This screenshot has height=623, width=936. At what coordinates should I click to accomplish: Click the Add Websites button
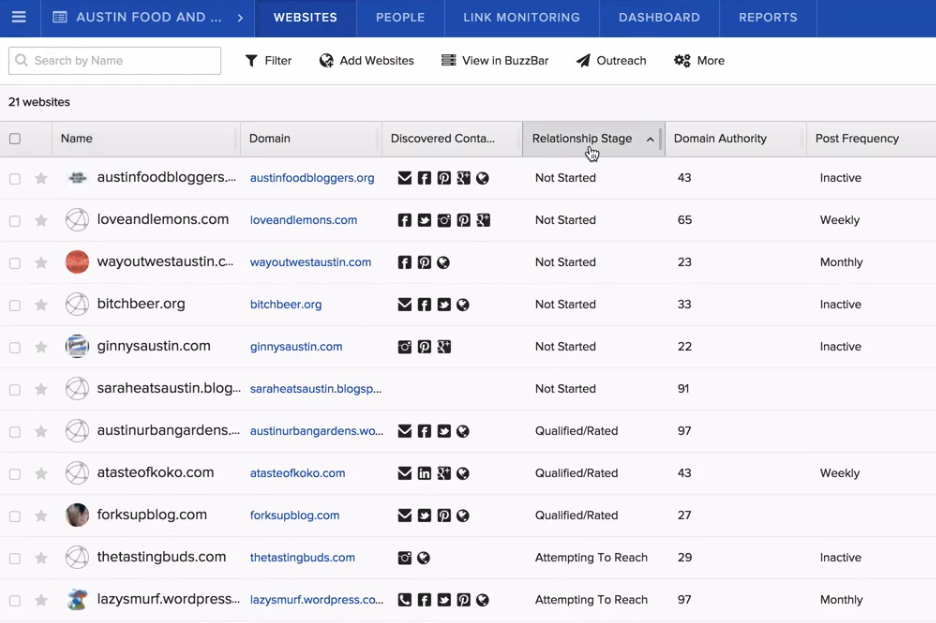coord(367,60)
